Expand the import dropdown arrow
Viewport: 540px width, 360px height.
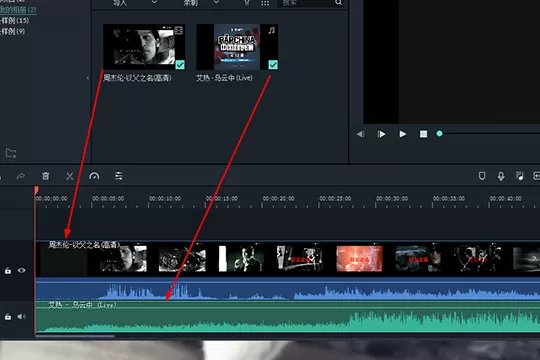155,2
